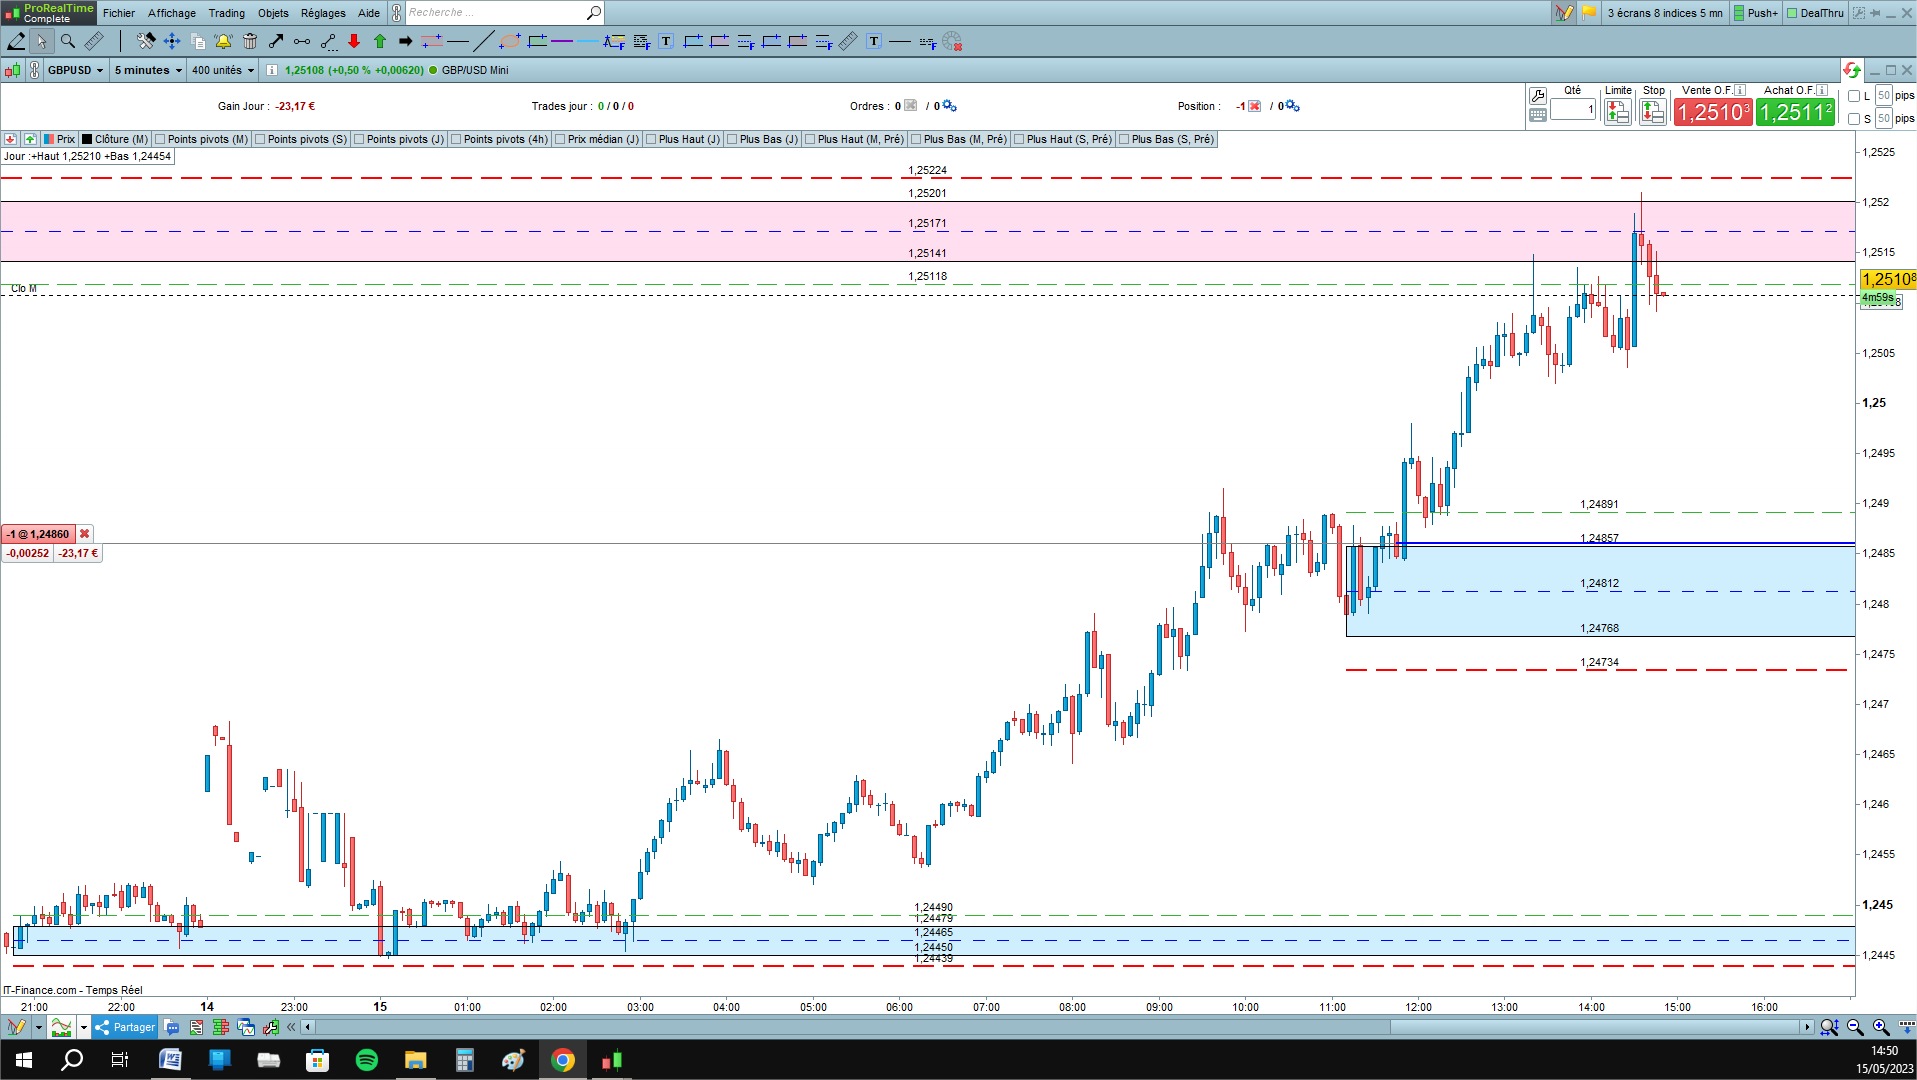
Task: Enable the Points pivots (S) checkbox
Action: click(260, 139)
